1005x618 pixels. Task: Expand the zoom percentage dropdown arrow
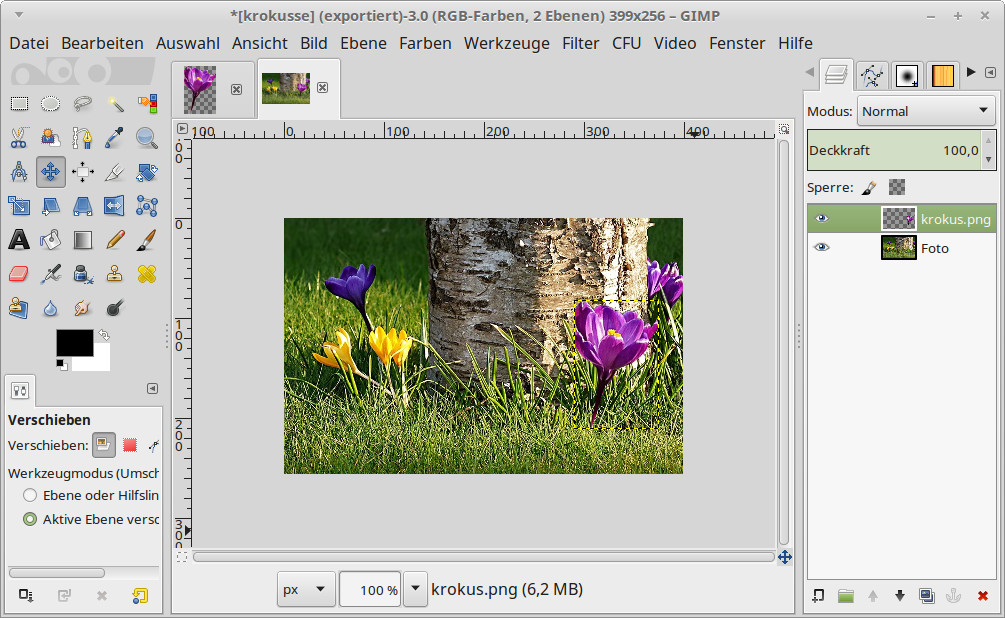coord(416,590)
